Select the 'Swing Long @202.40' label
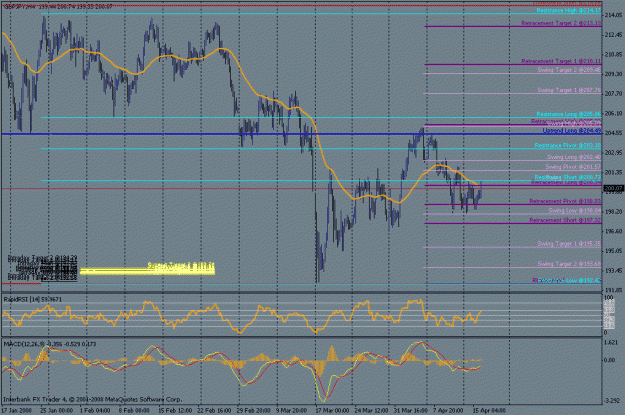This screenshot has width=625, height=415. 574,157
